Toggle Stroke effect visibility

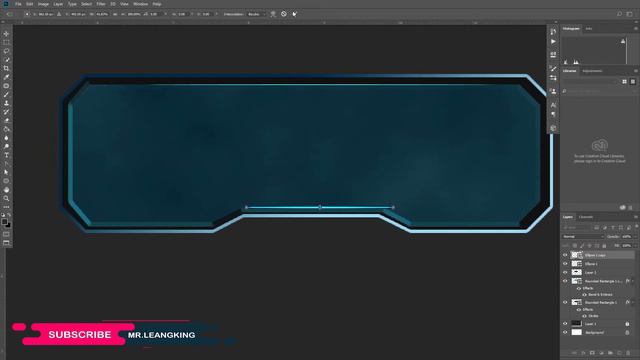pos(584,316)
